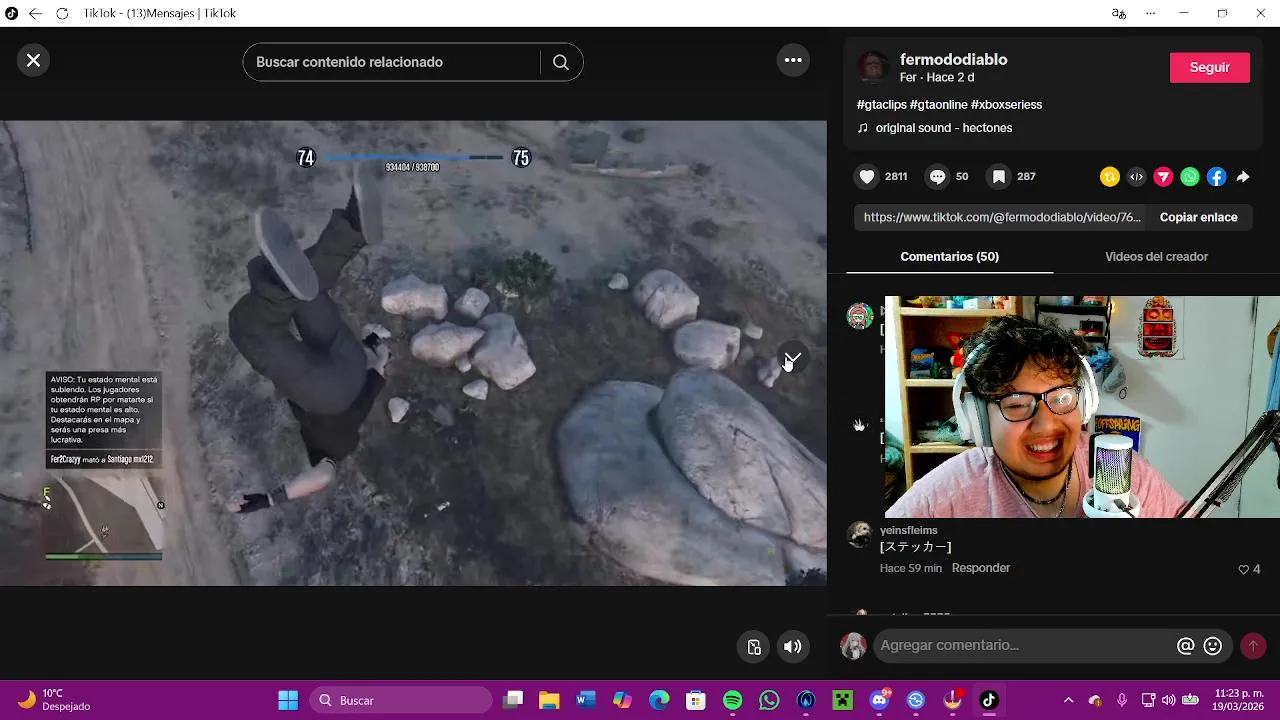The width and height of the screenshot is (1280, 720).
Task: Click the video URL text field
Action: click(1001, 217)
